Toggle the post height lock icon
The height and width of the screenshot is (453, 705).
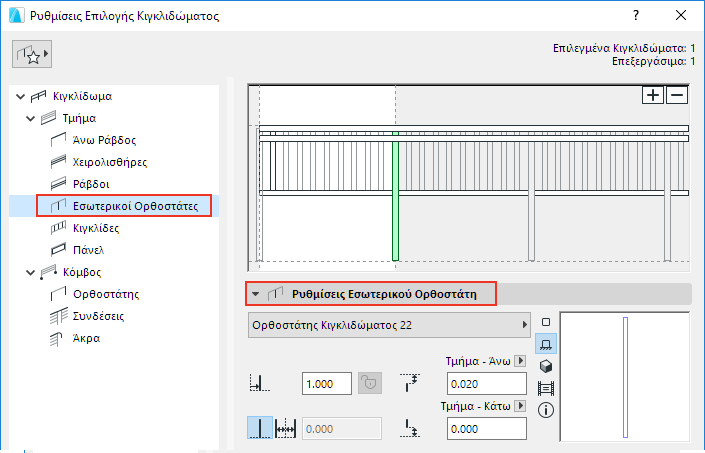click(370, 383)
